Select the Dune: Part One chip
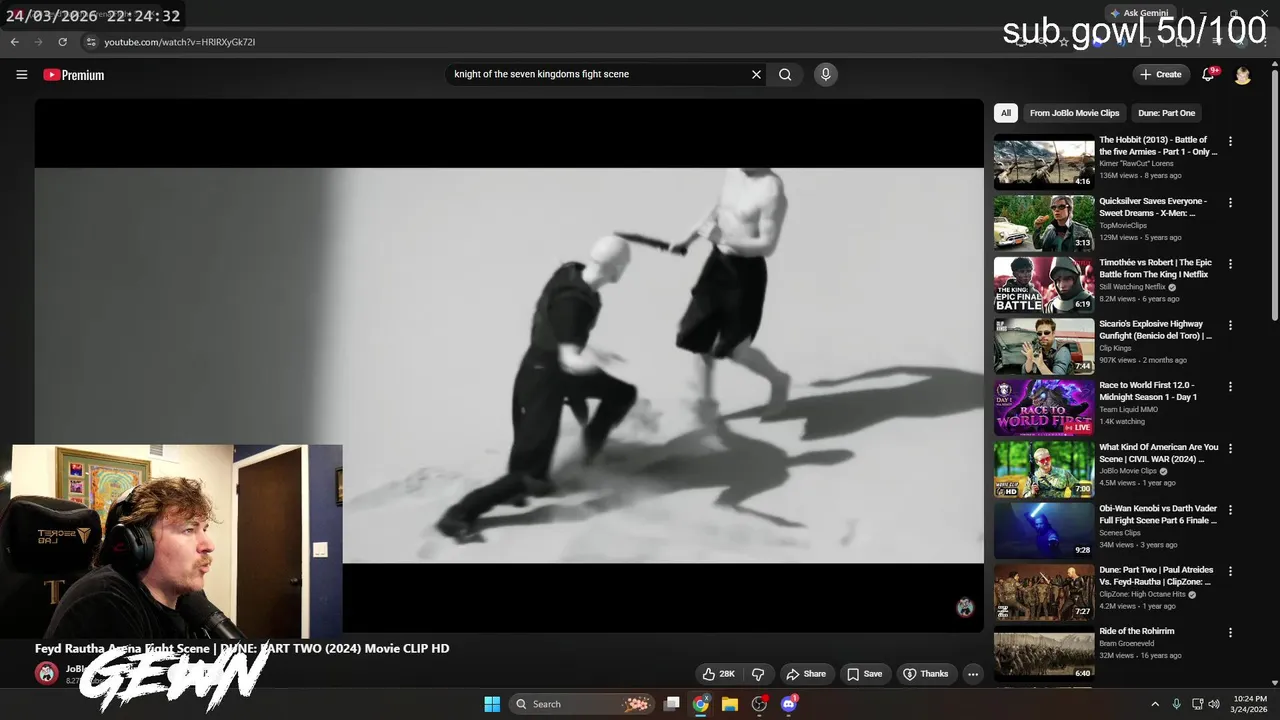 tap(1166, 113)
